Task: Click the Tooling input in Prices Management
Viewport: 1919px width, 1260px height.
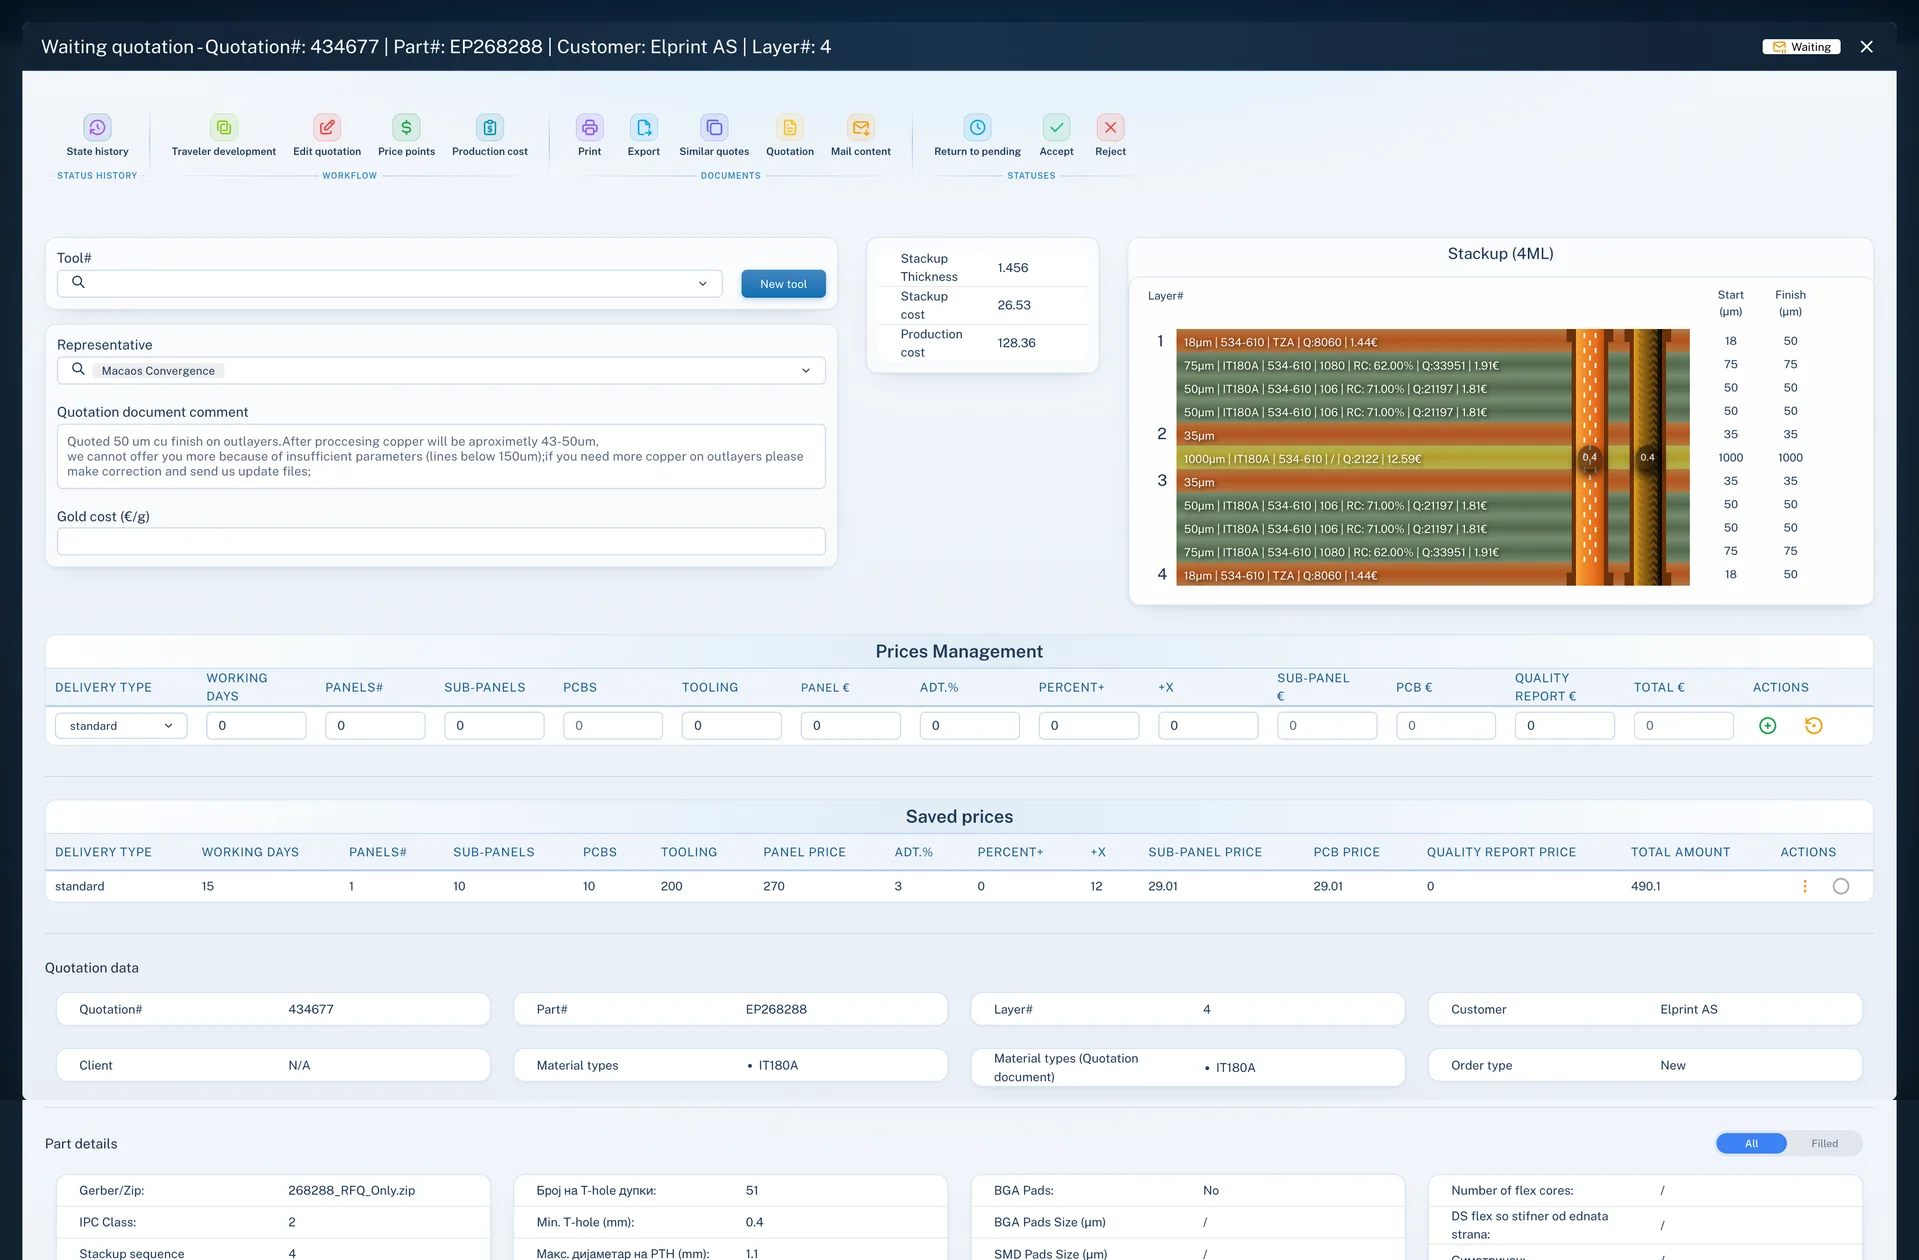Action: click(732, 726)
